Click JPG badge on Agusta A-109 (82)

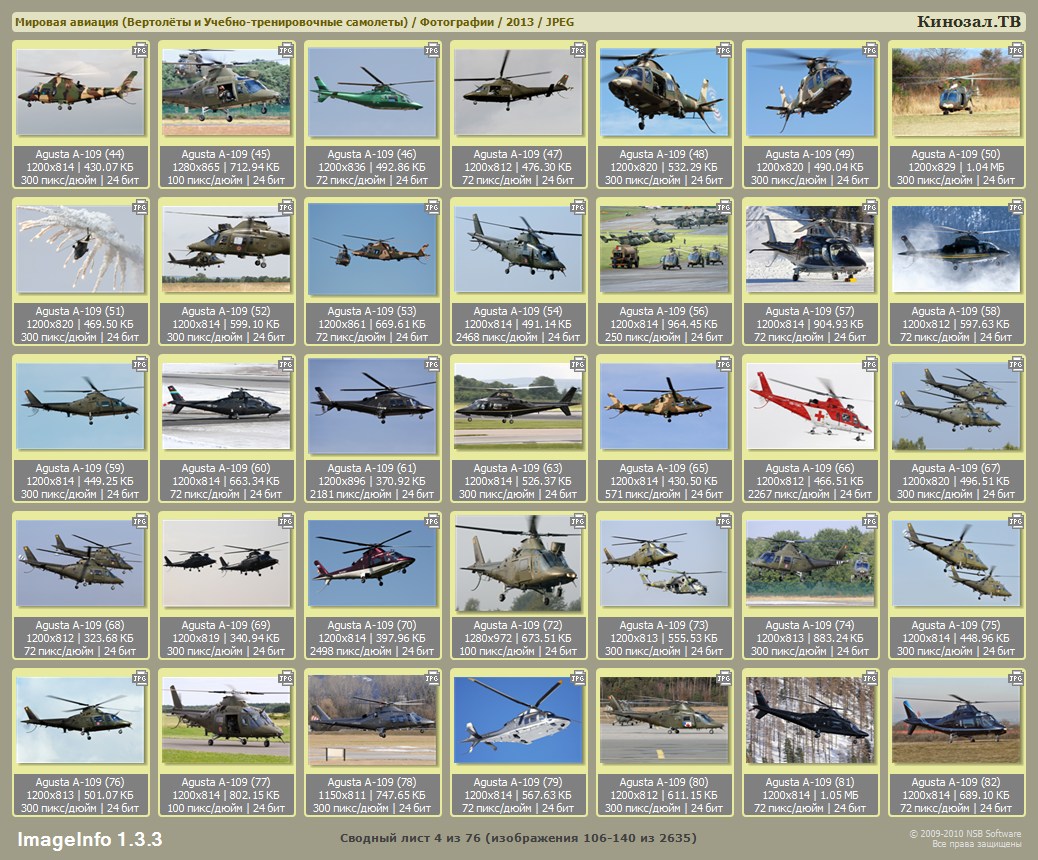coord(1016,677)
